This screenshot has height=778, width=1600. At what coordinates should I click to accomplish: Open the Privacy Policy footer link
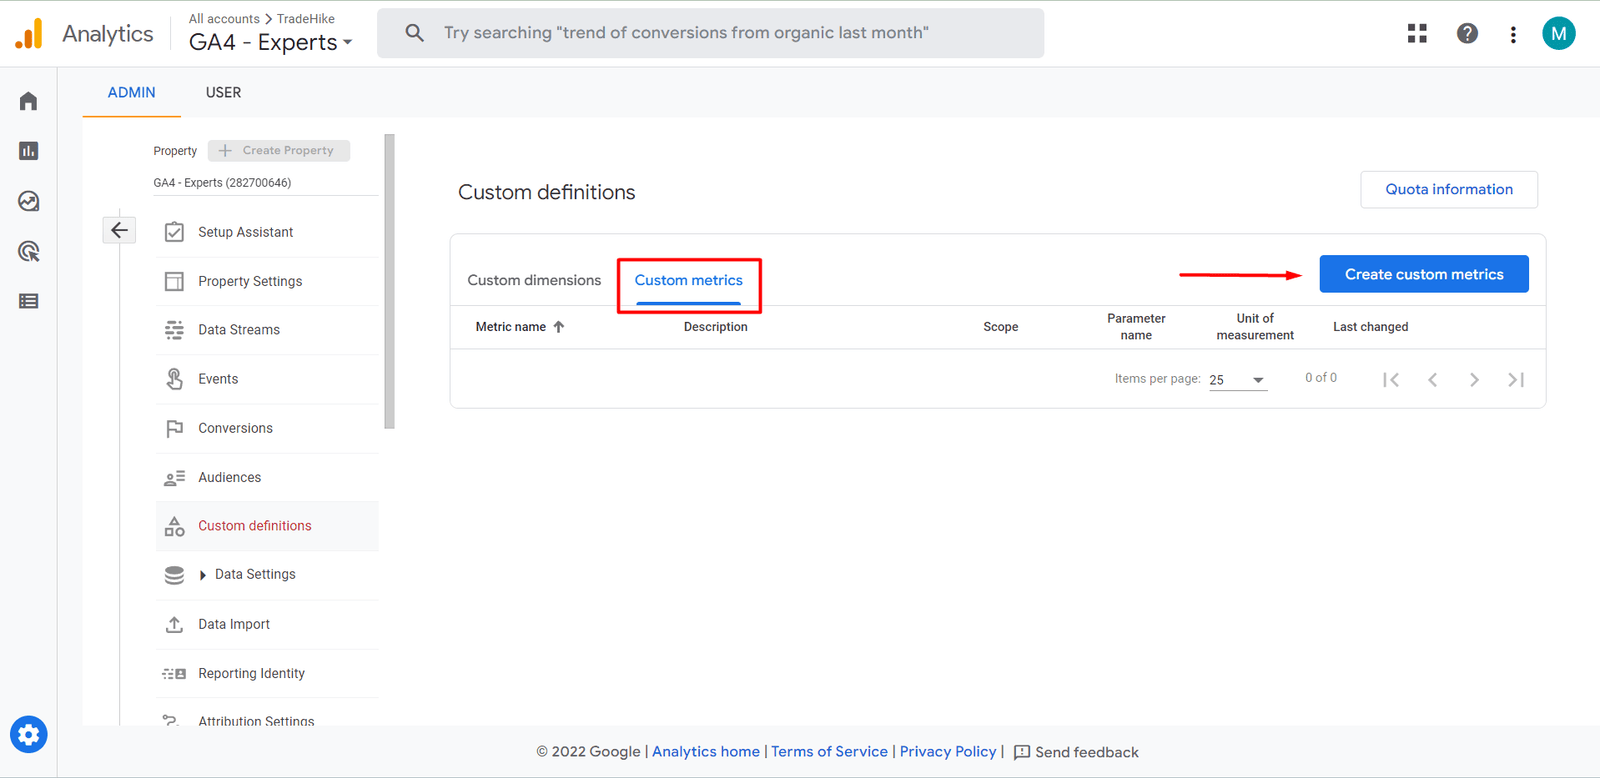(948, 752)
